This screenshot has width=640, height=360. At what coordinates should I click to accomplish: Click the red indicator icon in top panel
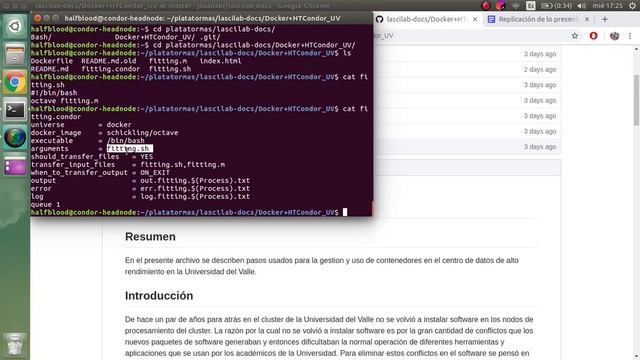485,6
